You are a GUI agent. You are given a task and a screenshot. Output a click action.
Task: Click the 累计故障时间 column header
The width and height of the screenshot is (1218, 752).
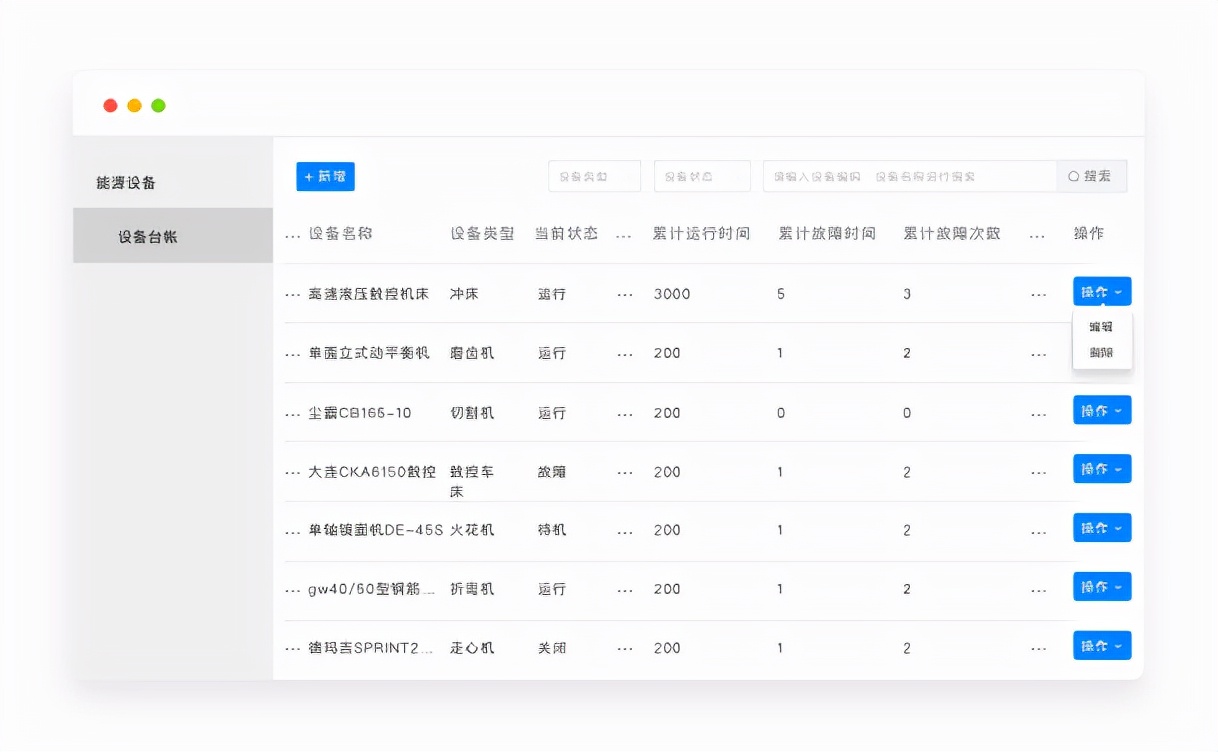[827, 234]
